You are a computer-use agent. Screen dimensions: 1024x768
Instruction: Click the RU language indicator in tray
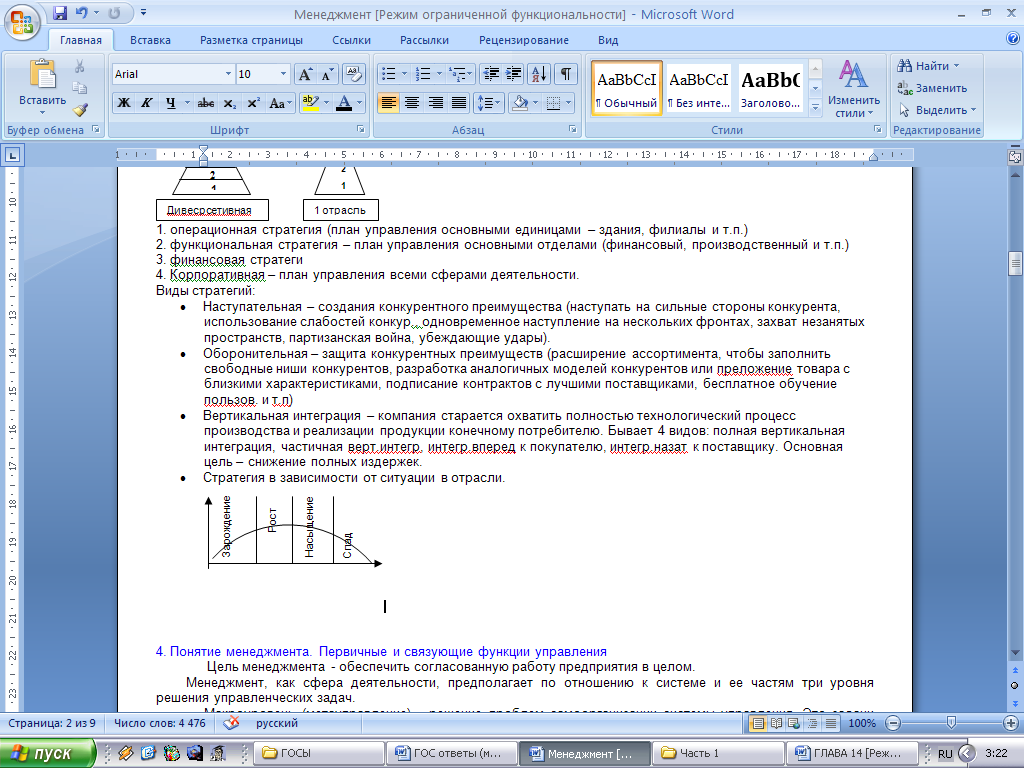[945, 754]
